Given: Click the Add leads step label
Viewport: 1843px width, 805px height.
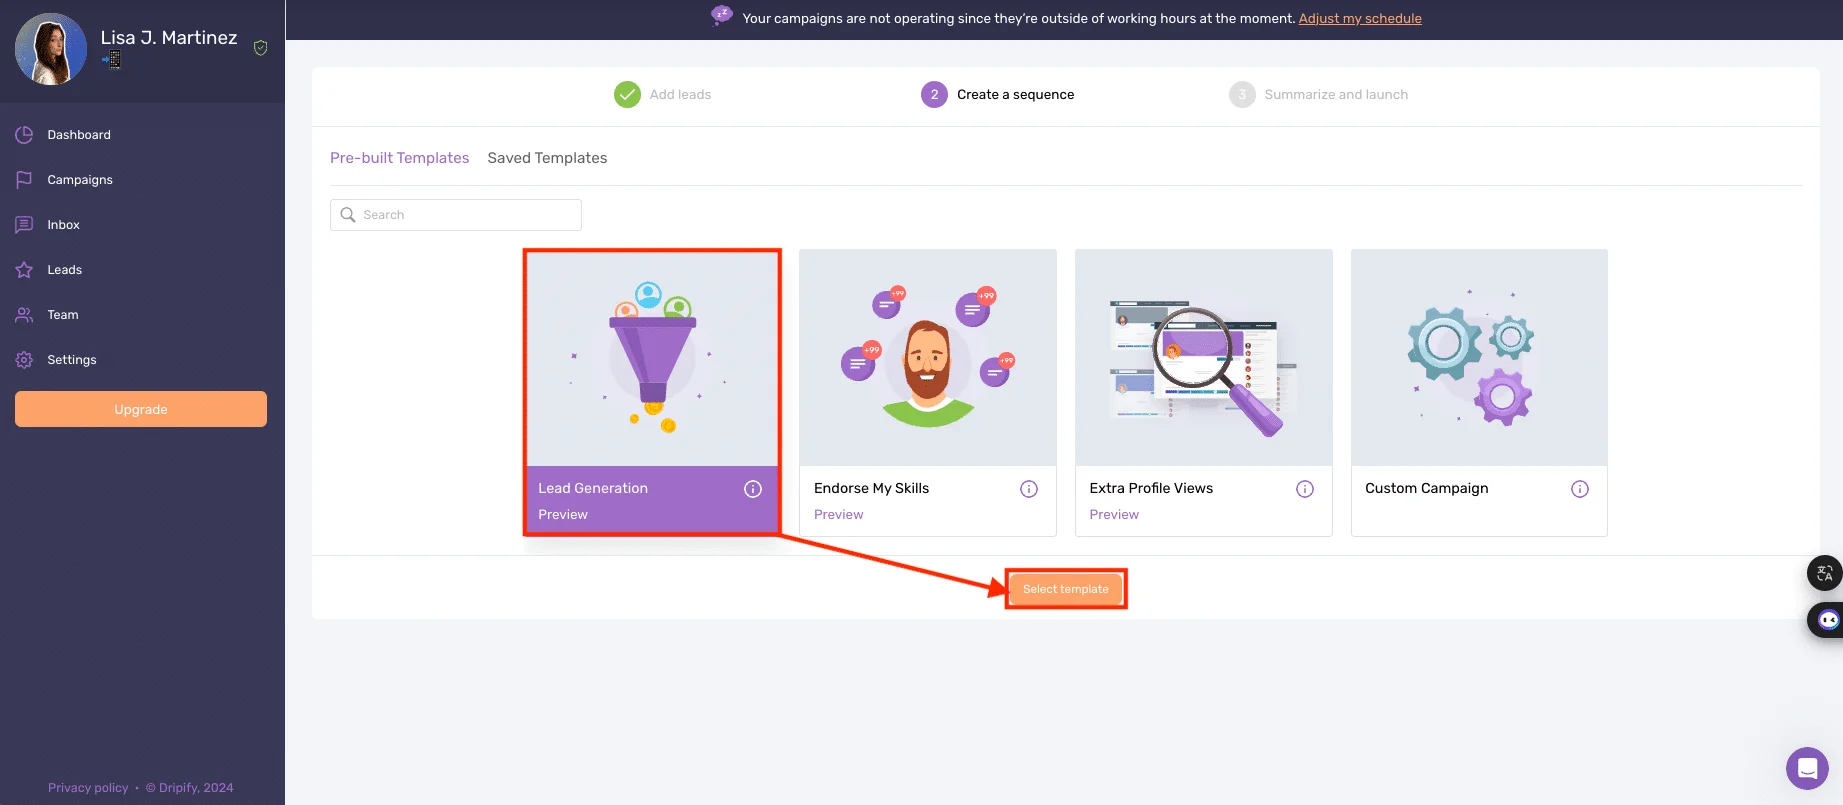Looking at the screenshot, I should 680,94.
